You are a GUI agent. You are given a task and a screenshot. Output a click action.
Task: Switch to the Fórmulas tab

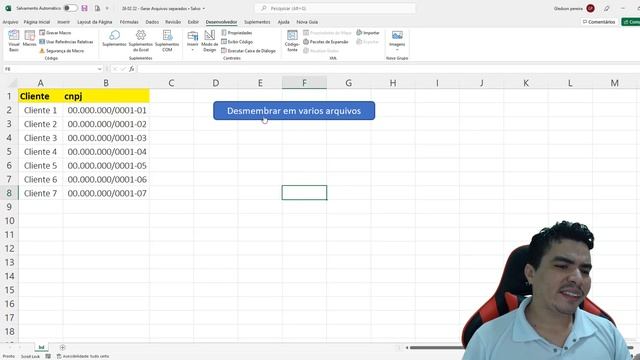(129, 22)
